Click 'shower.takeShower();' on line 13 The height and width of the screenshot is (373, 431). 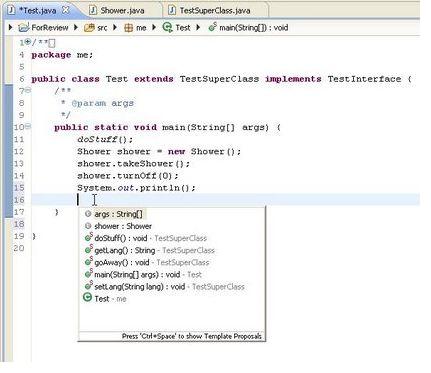(133, 164)
